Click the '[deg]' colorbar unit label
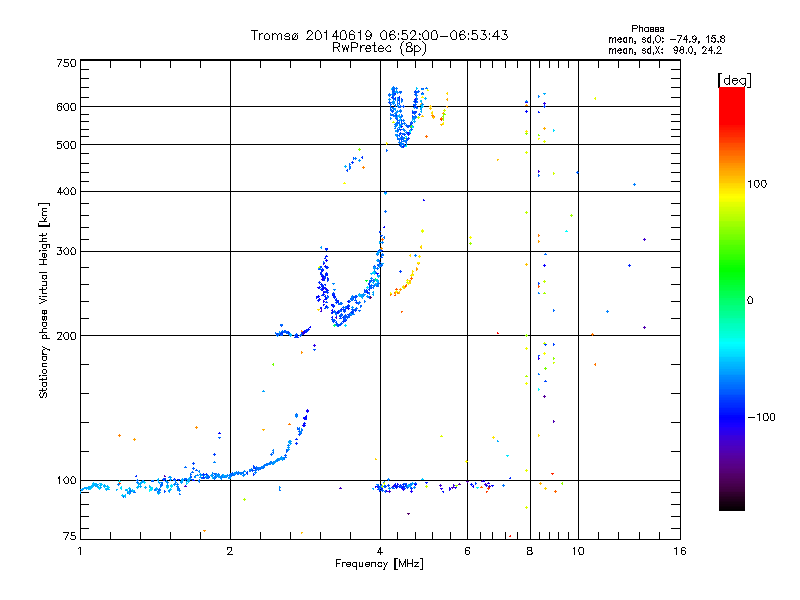This screenshot has width=800, height=600. pos(734,80)
